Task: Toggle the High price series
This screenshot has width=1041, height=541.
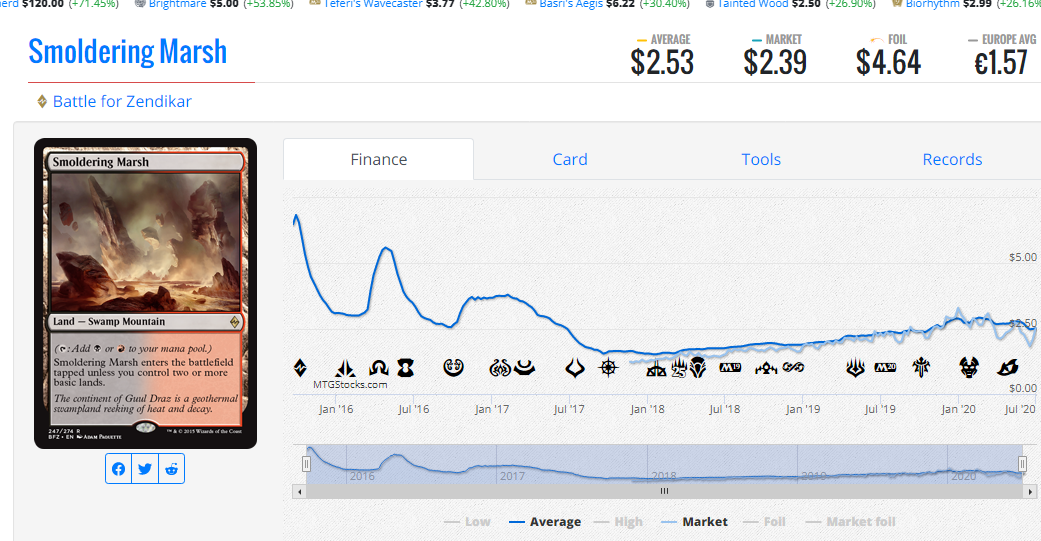Action: [x=618, y=522]
